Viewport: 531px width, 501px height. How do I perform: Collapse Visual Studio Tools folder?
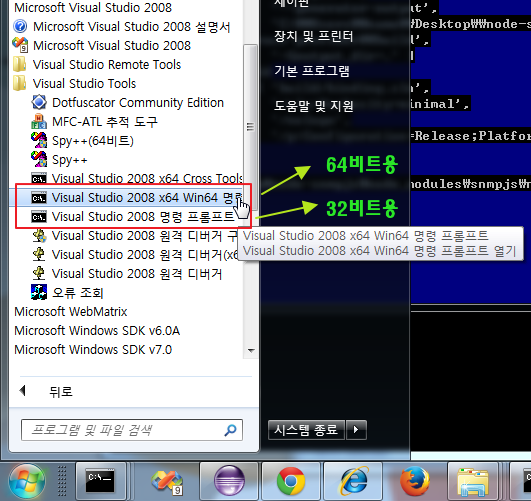tap(75, 83)
